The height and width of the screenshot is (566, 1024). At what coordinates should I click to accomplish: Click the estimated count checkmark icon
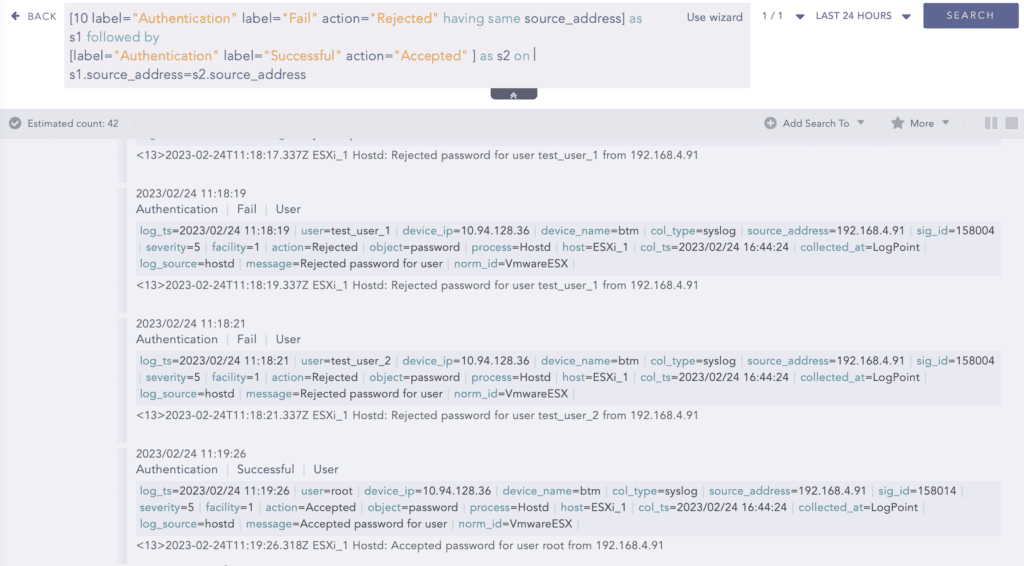pos(15,123)
